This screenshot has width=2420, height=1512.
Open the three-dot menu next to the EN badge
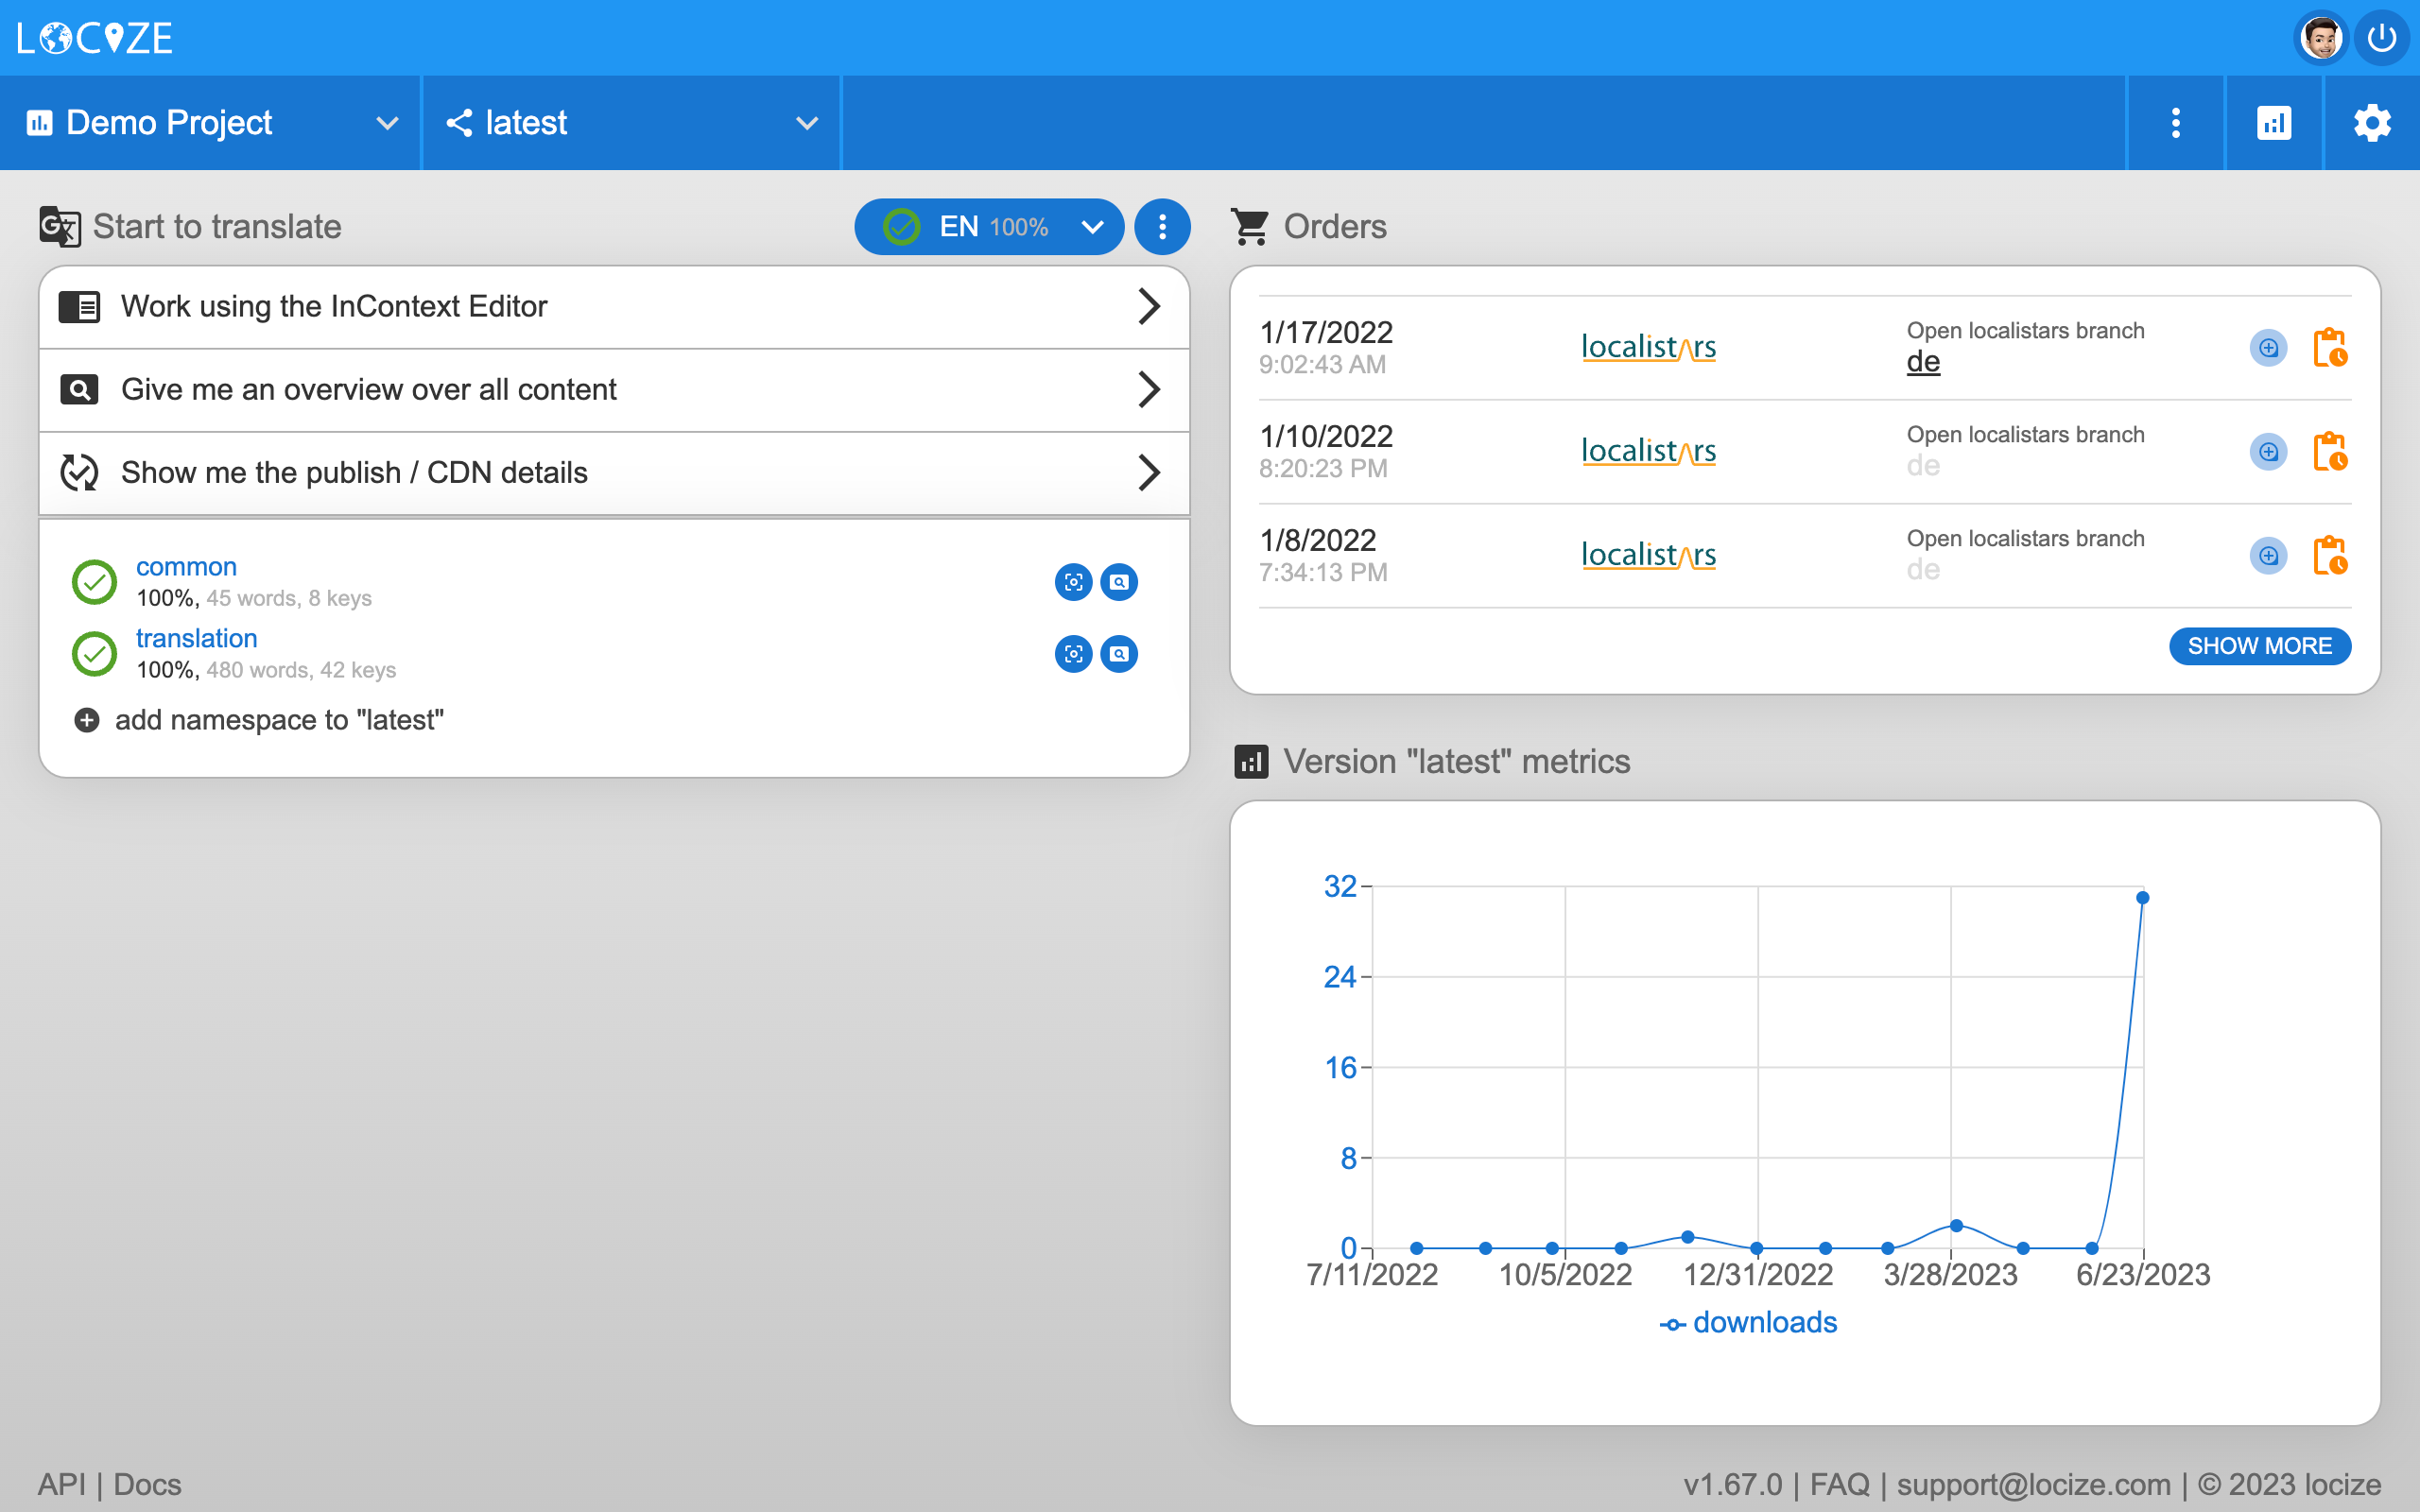[1162, 227]
